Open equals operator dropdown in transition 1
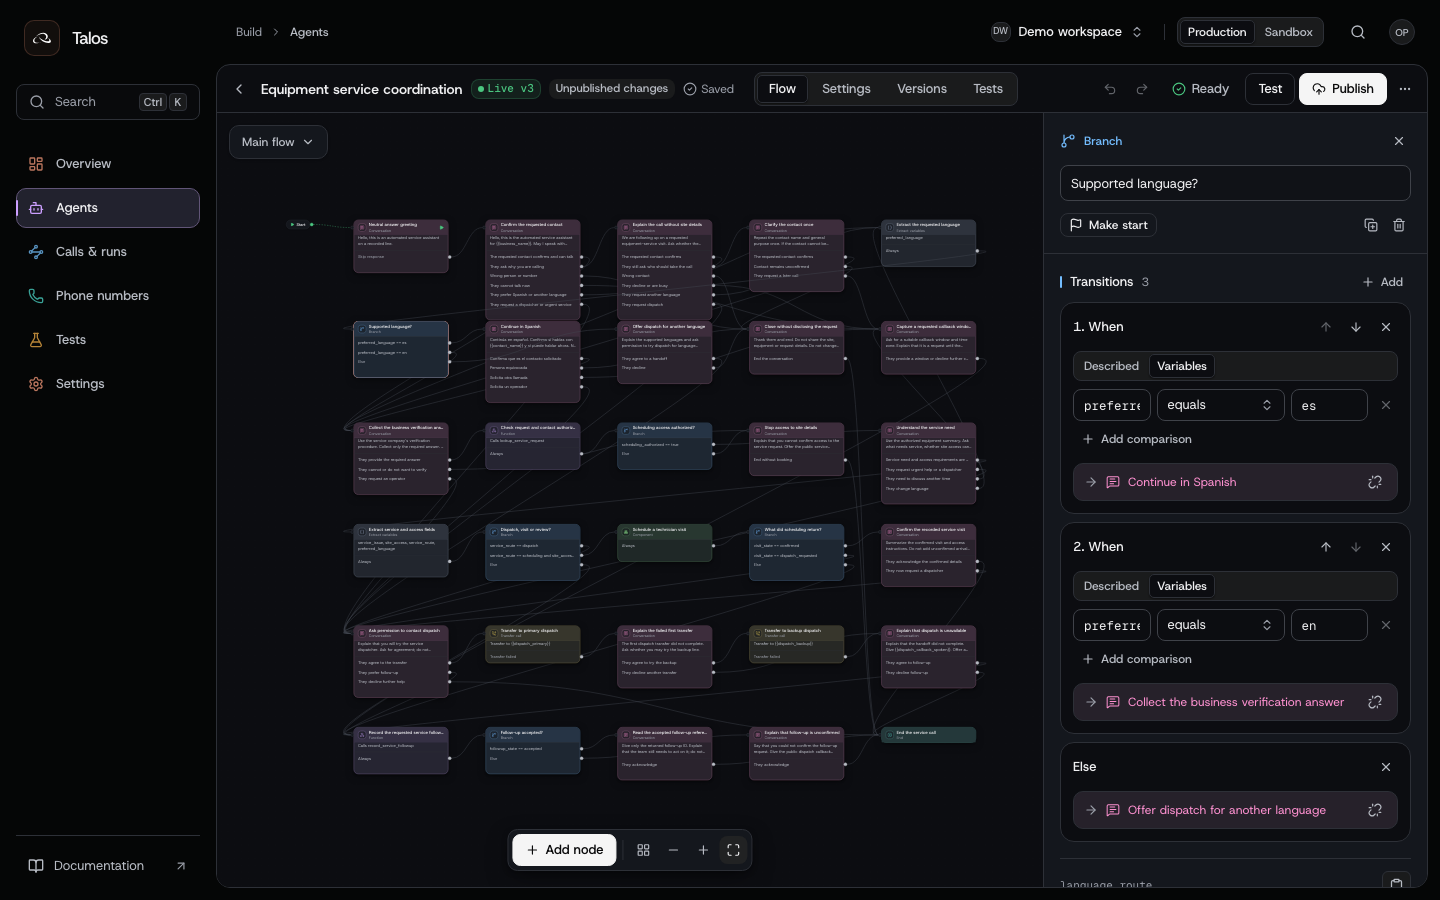1440x900 pixels. 1220,405
